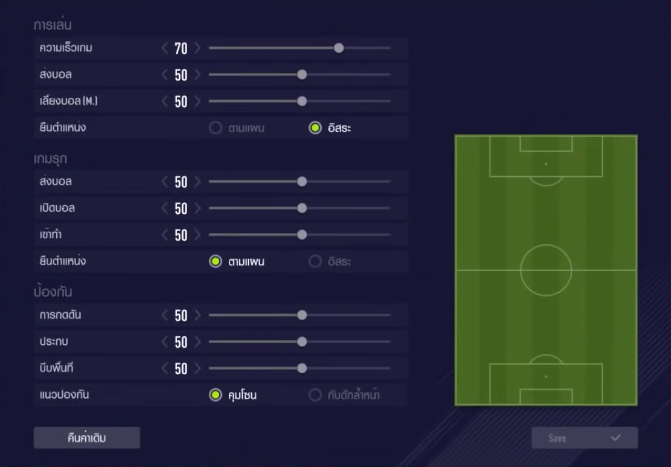Decrease ความเร็วเกม value with the left arrow
The height and width of the screenshot is (467, 671).
[x=165, y=48]
